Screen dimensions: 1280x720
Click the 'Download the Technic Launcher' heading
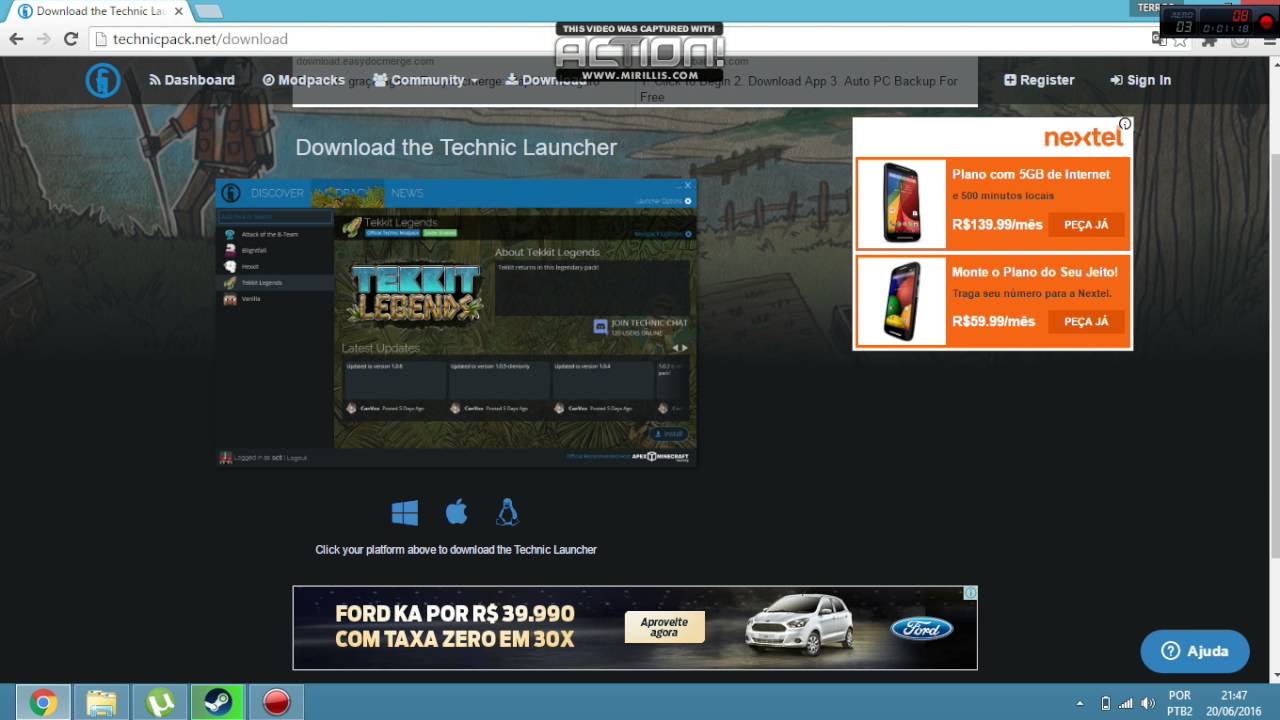(x=456, y=147)
